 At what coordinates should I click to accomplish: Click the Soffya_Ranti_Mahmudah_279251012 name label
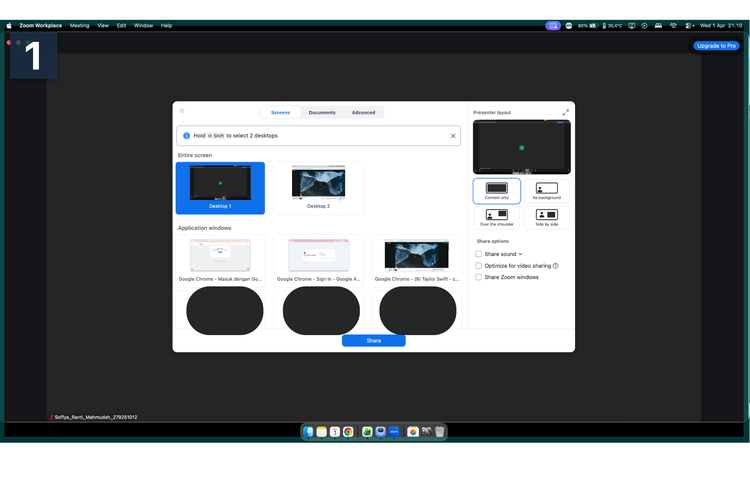click(96, 417)
